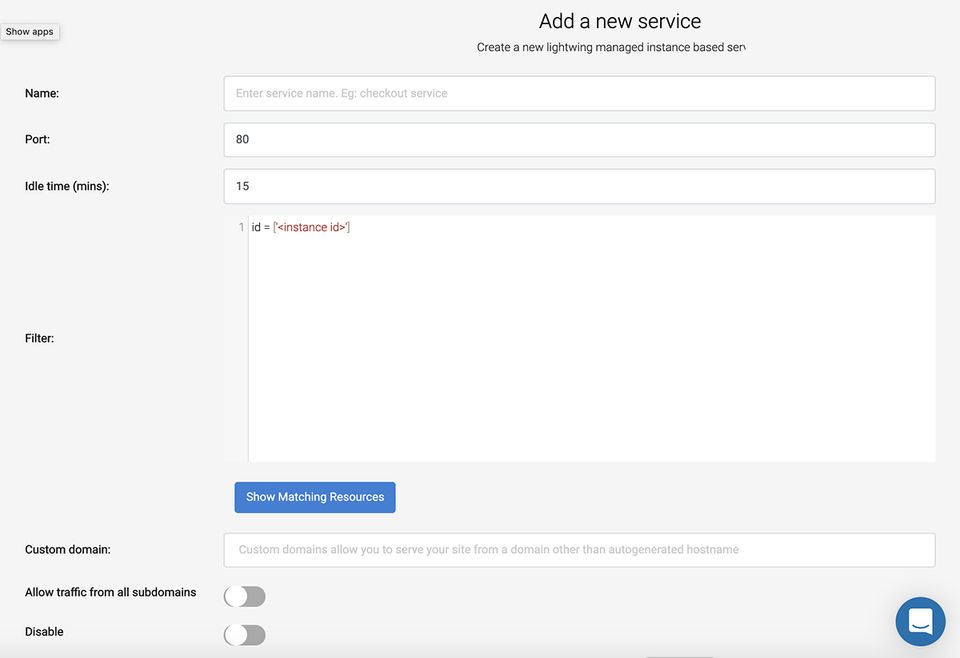The image size is (960, 658).
Task: Click the 'Add a new service' heading
Action: [x=620, y=21]
